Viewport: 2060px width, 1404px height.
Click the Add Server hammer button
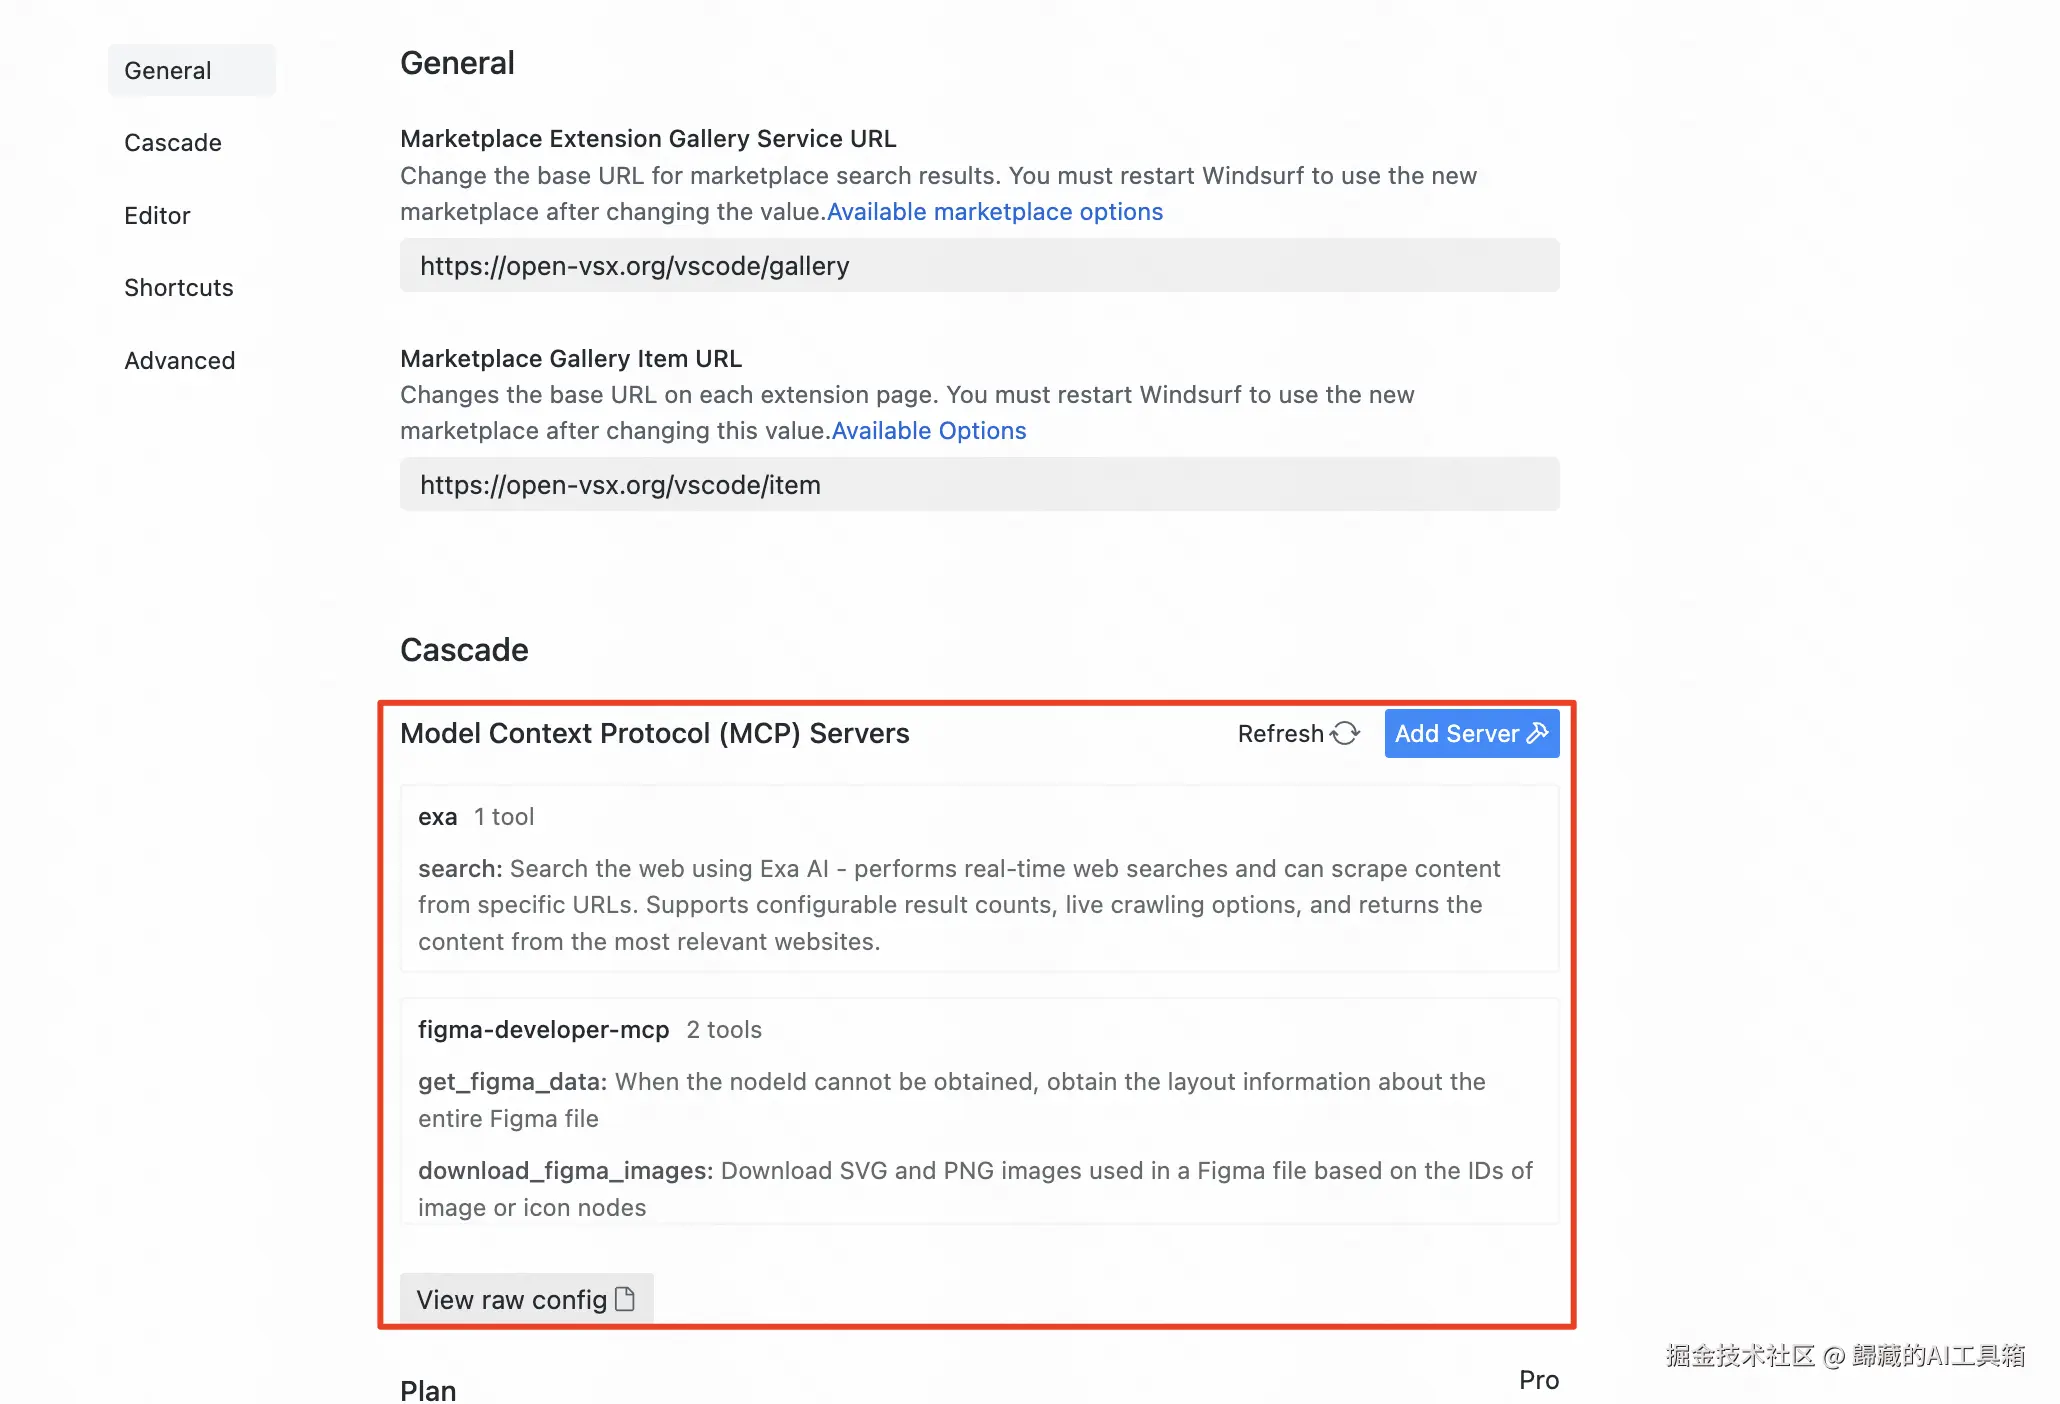pos(1471,734)
